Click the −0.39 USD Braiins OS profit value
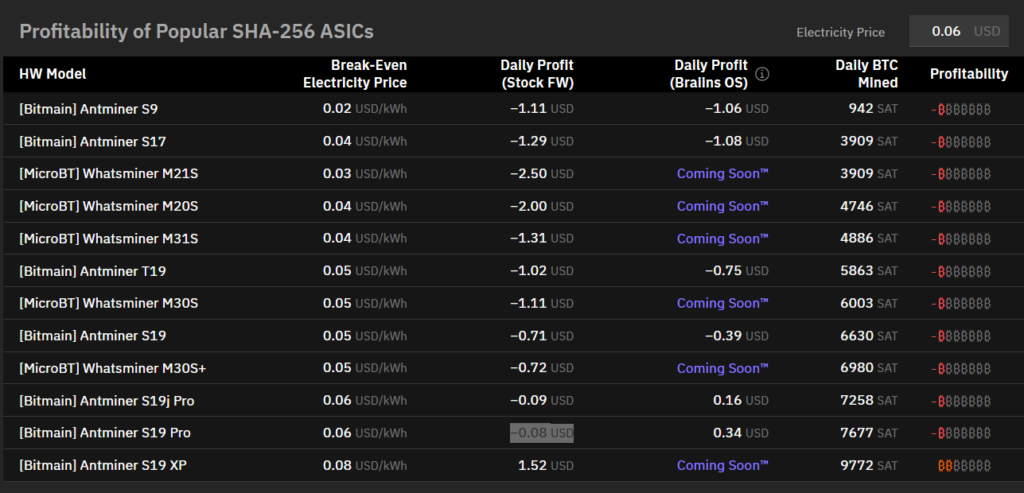 tap(737, 336)
